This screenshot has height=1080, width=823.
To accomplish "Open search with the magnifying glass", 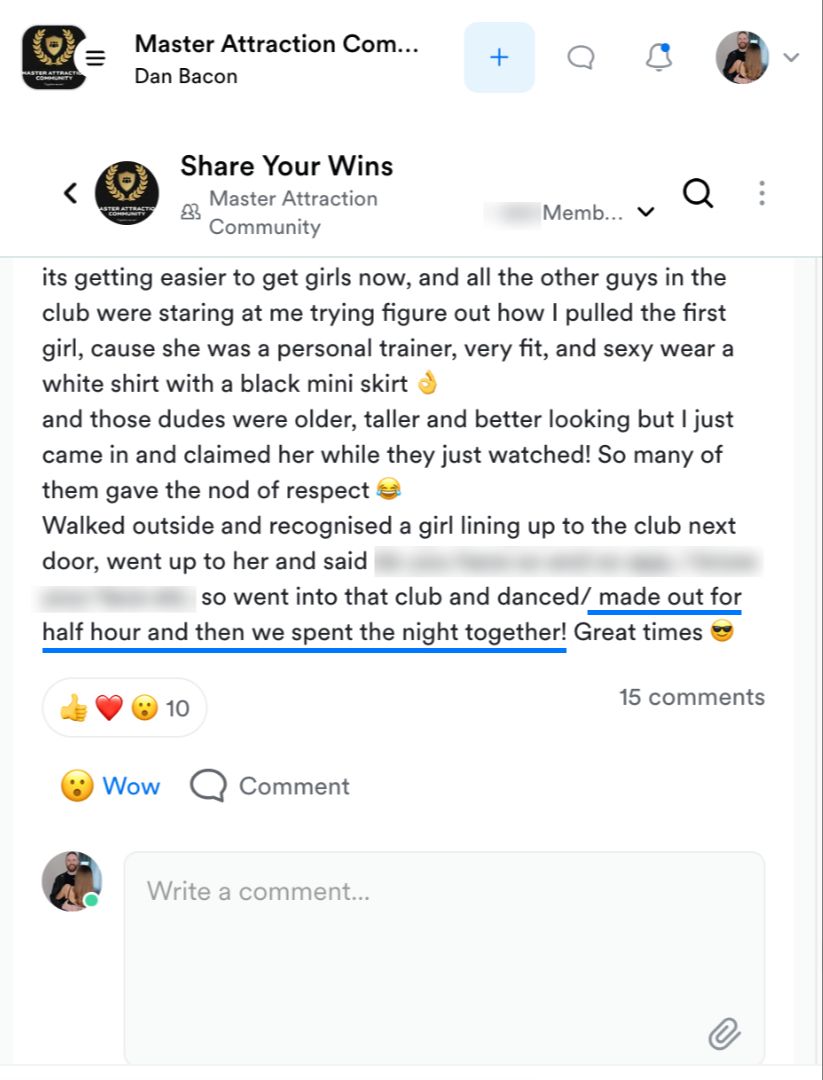I will click(x=698, y=194).
